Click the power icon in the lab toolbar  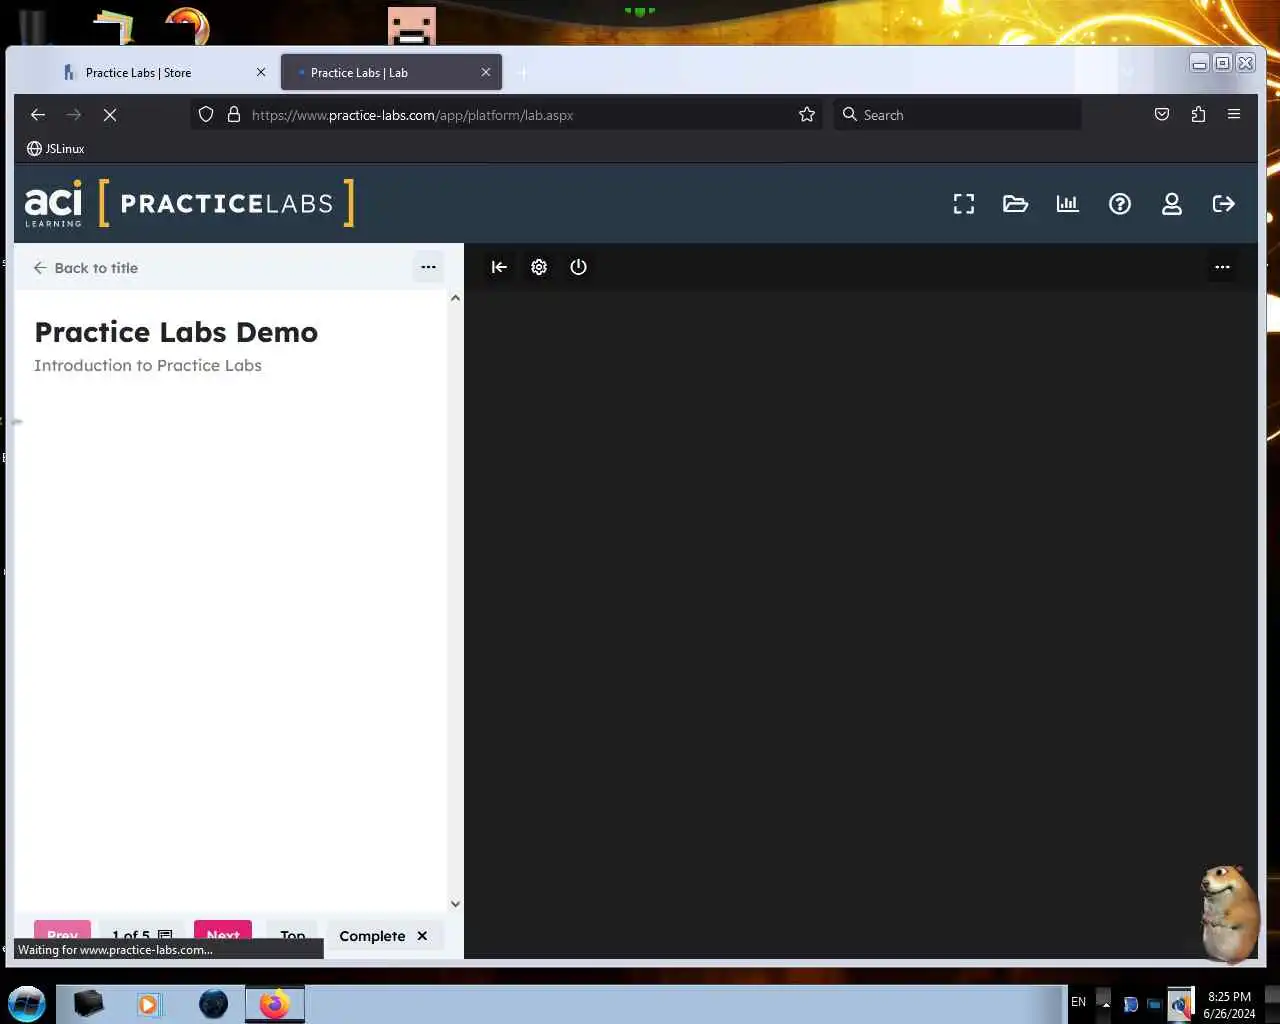click(x=578, y=267)
